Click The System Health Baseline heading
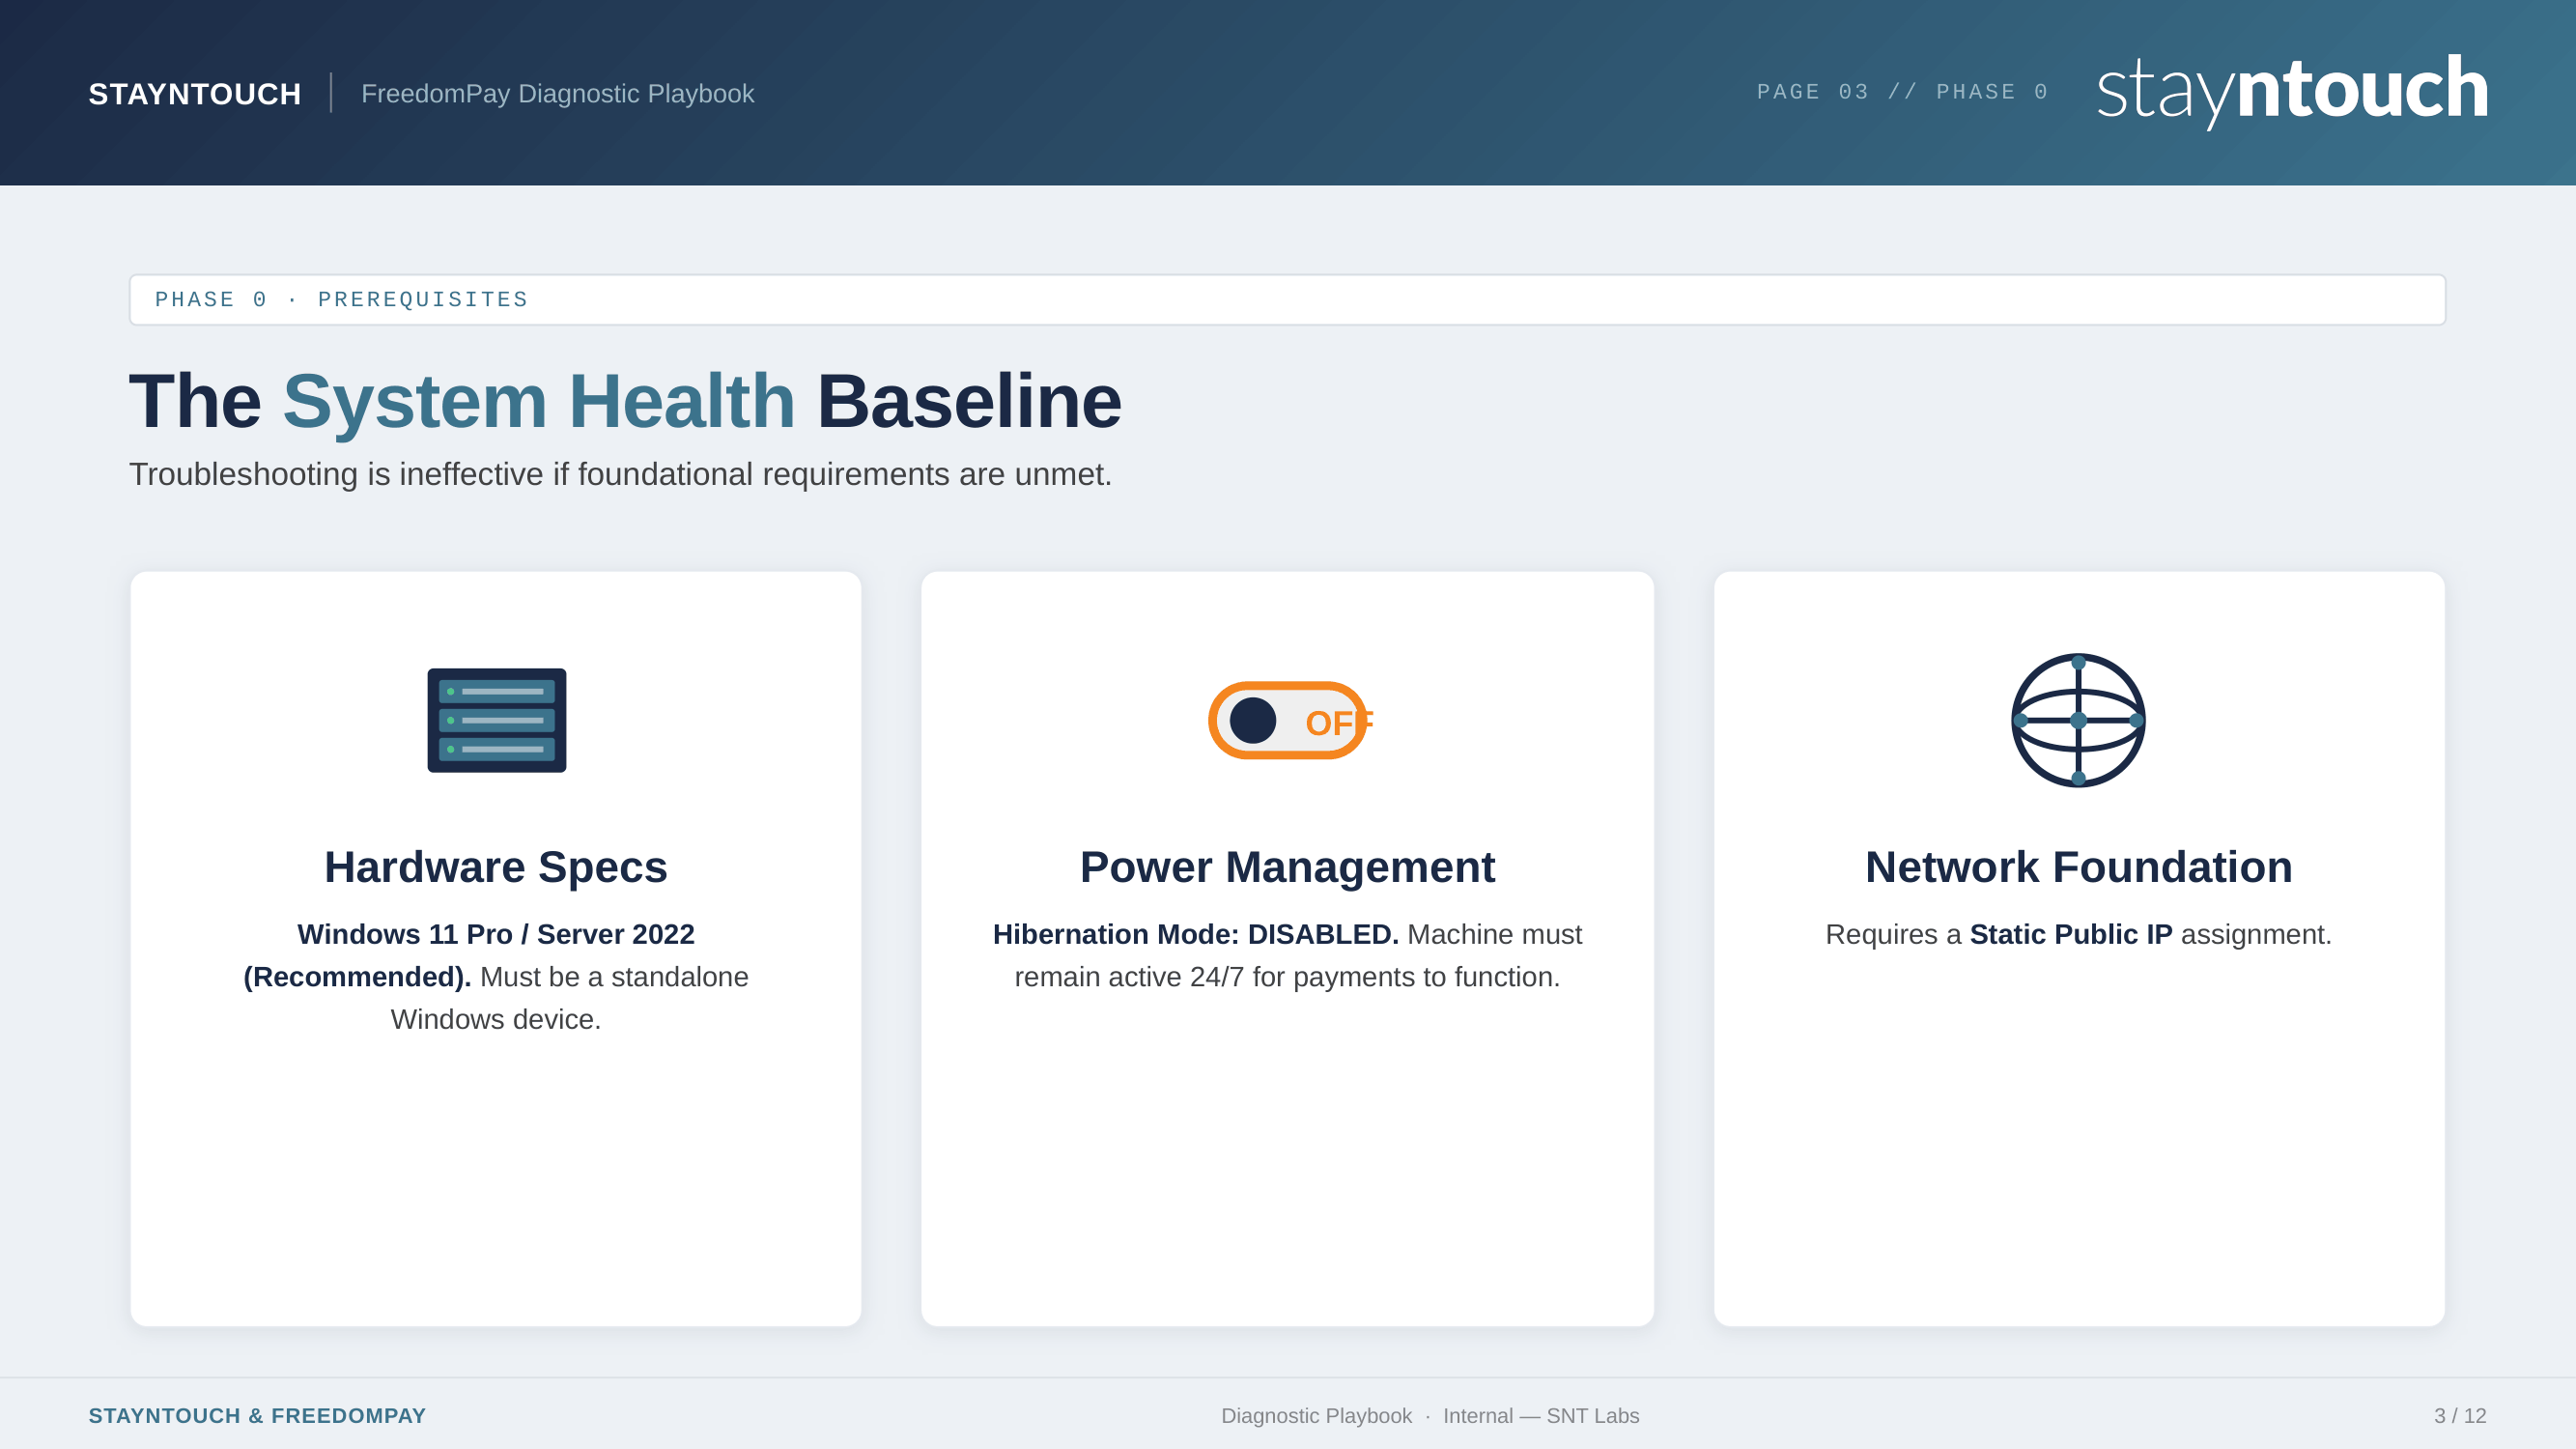The height and width of the screenshot is (1449, 2576). (x=625, y=401)
